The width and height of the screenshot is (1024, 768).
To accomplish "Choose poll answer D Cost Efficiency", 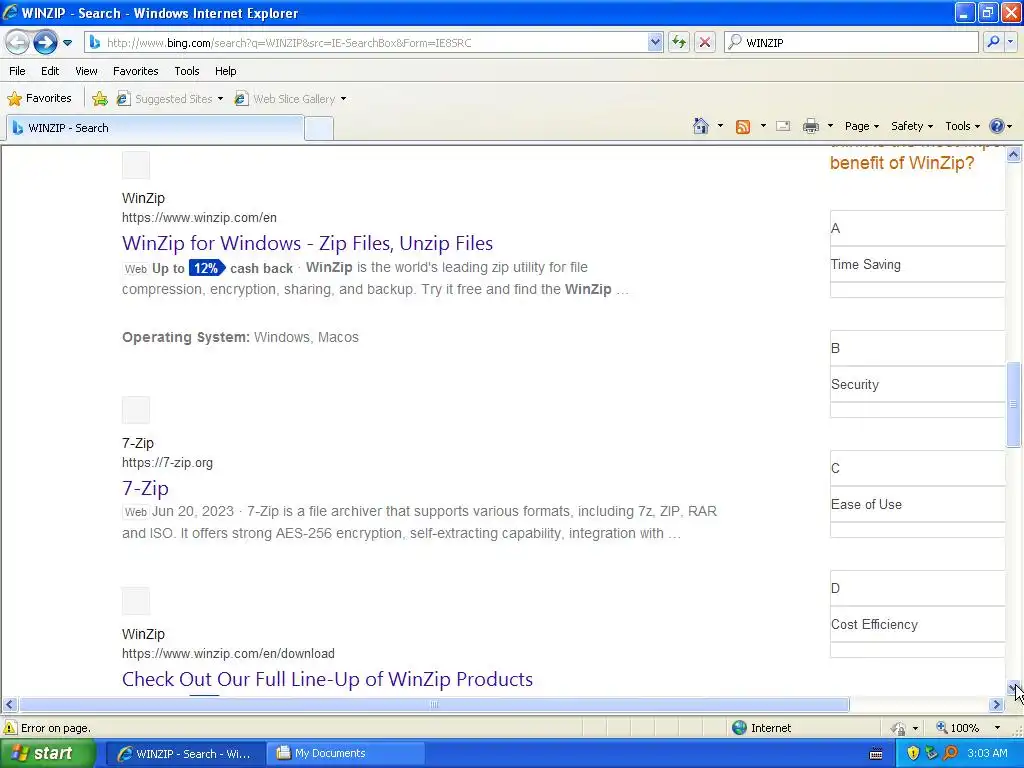I will [x=917, y=614].
